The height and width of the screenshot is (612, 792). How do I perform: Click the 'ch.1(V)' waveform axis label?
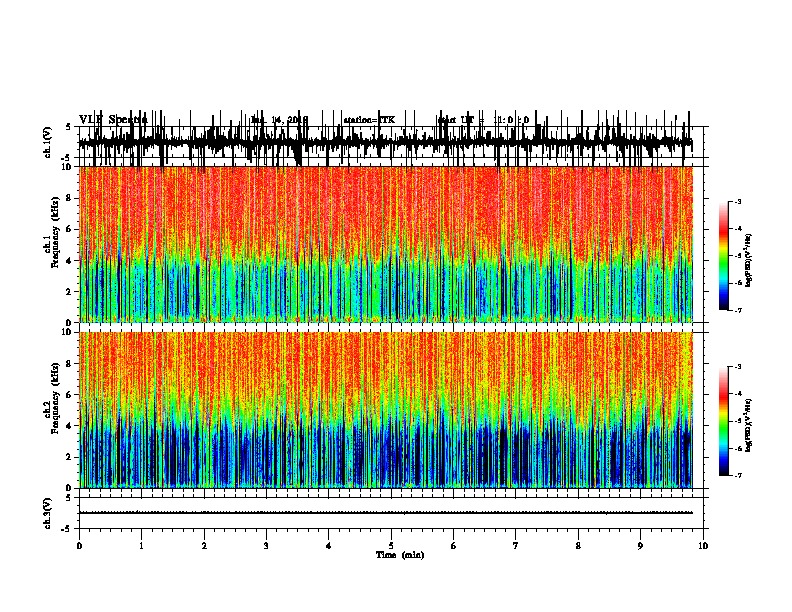click(x=48, y=142)
